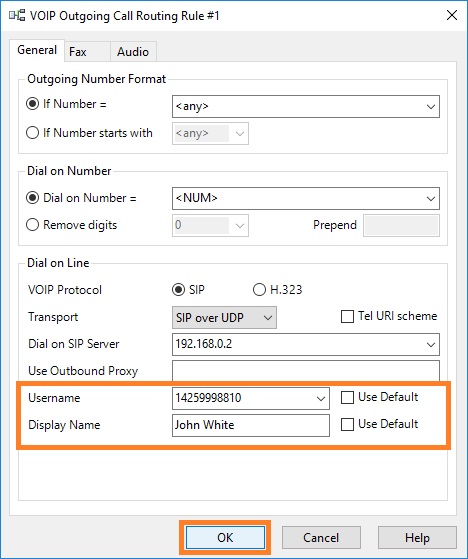468x559 pixels.
Task: Select the 'If Number starts with' option
Action: point(32,133)
